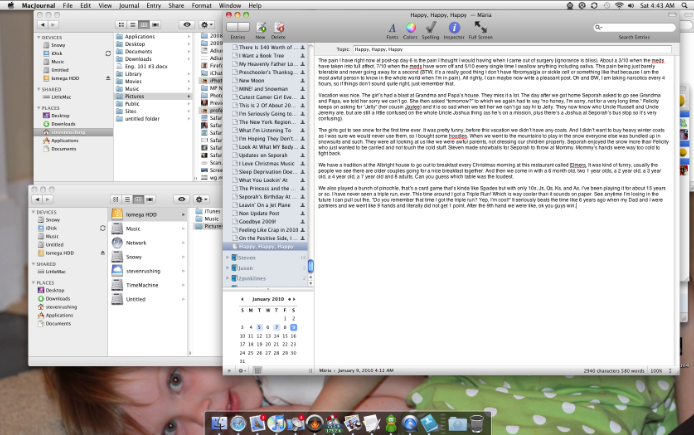This screenshot has width=694, height=435.
Task: Switch top Finder window to icon view
Action: click(x=121, y=25)
